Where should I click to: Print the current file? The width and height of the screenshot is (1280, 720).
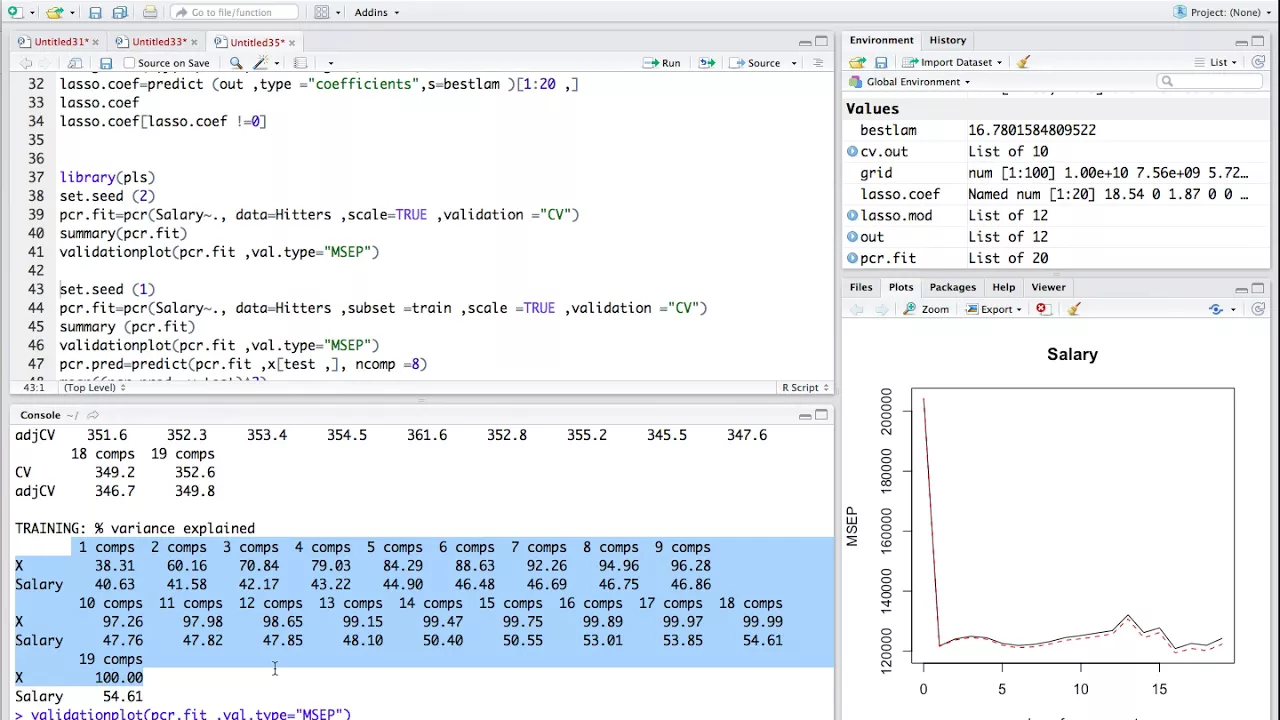(150, 12)
